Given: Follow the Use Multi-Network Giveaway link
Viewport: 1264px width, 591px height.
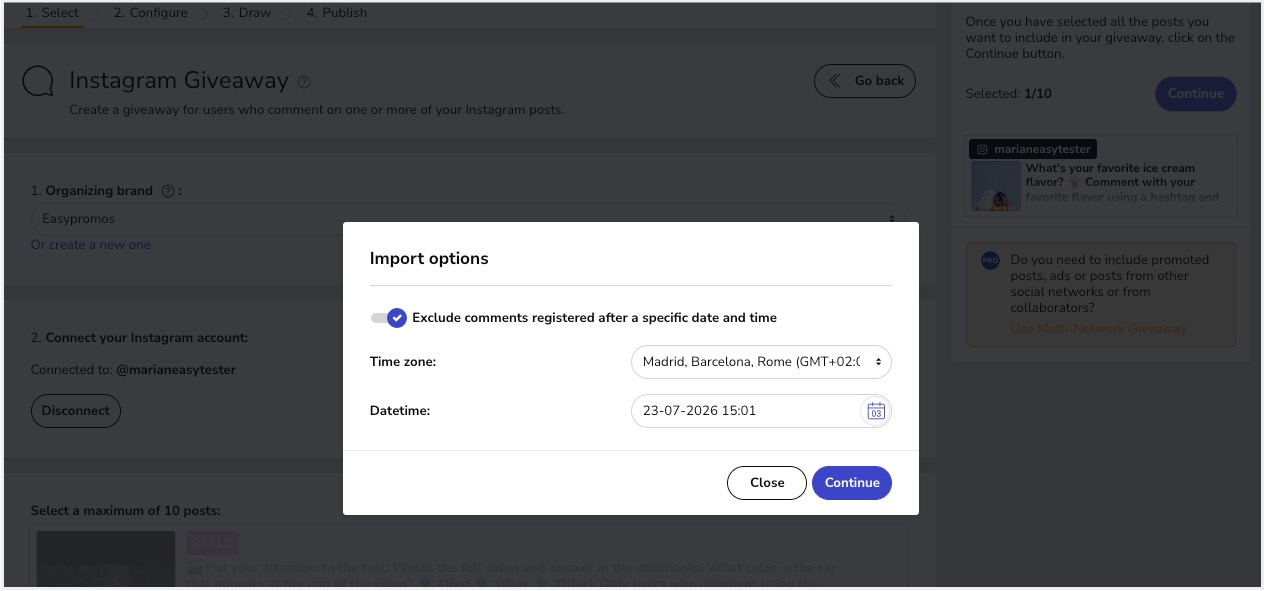Looking at the screenshot, I should (1098, 329).
